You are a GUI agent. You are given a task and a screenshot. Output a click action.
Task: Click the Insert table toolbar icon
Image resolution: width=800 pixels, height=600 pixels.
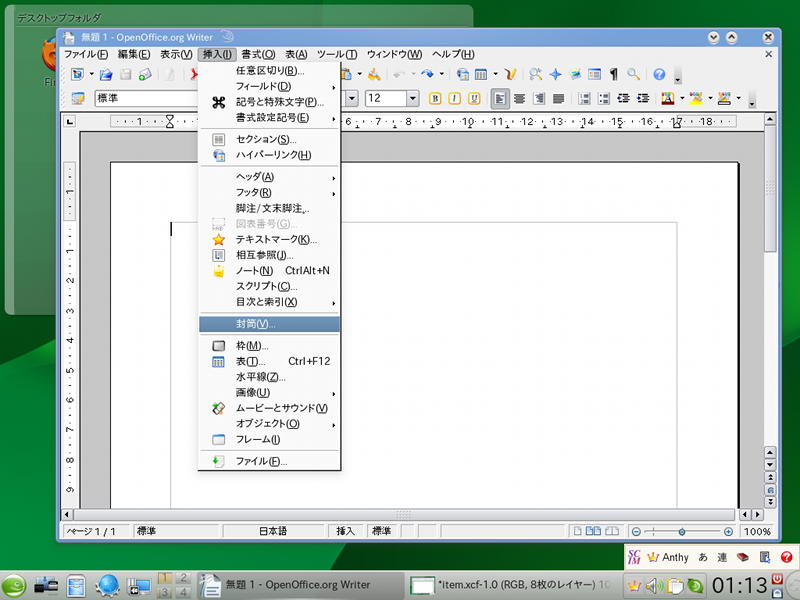[481, 74]
